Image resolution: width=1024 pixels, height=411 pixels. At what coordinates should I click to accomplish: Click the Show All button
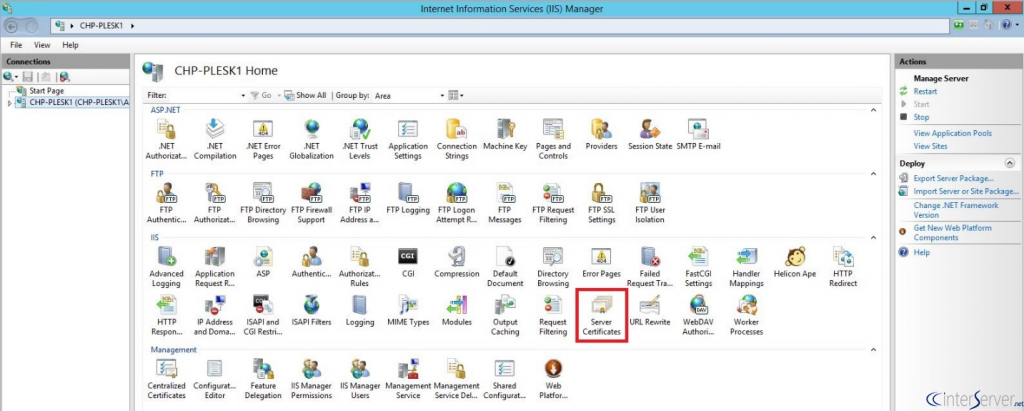305,95
